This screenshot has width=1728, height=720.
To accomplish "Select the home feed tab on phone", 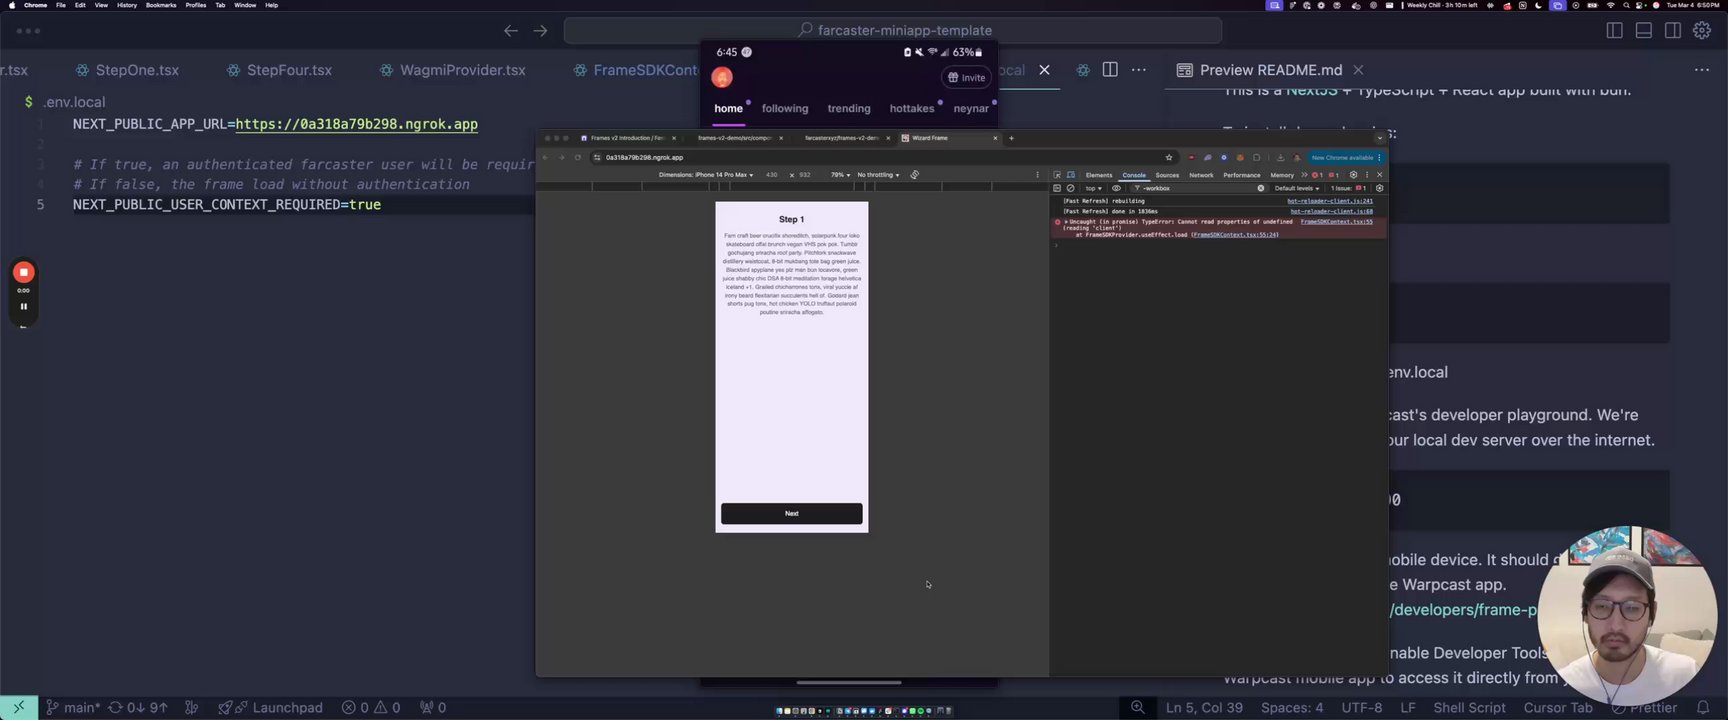I will (x=728, y=108).
